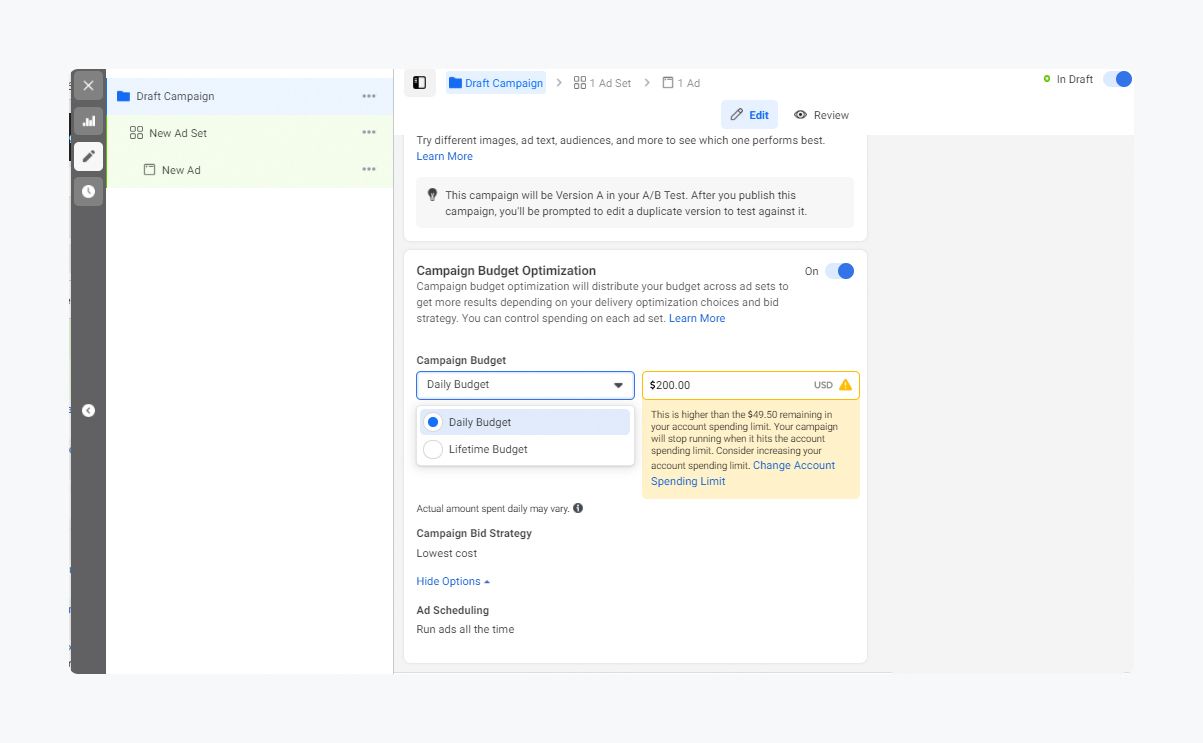Open the Campaign Budget type dropdown
1203x743 pixels.
(x=525, y=385)
